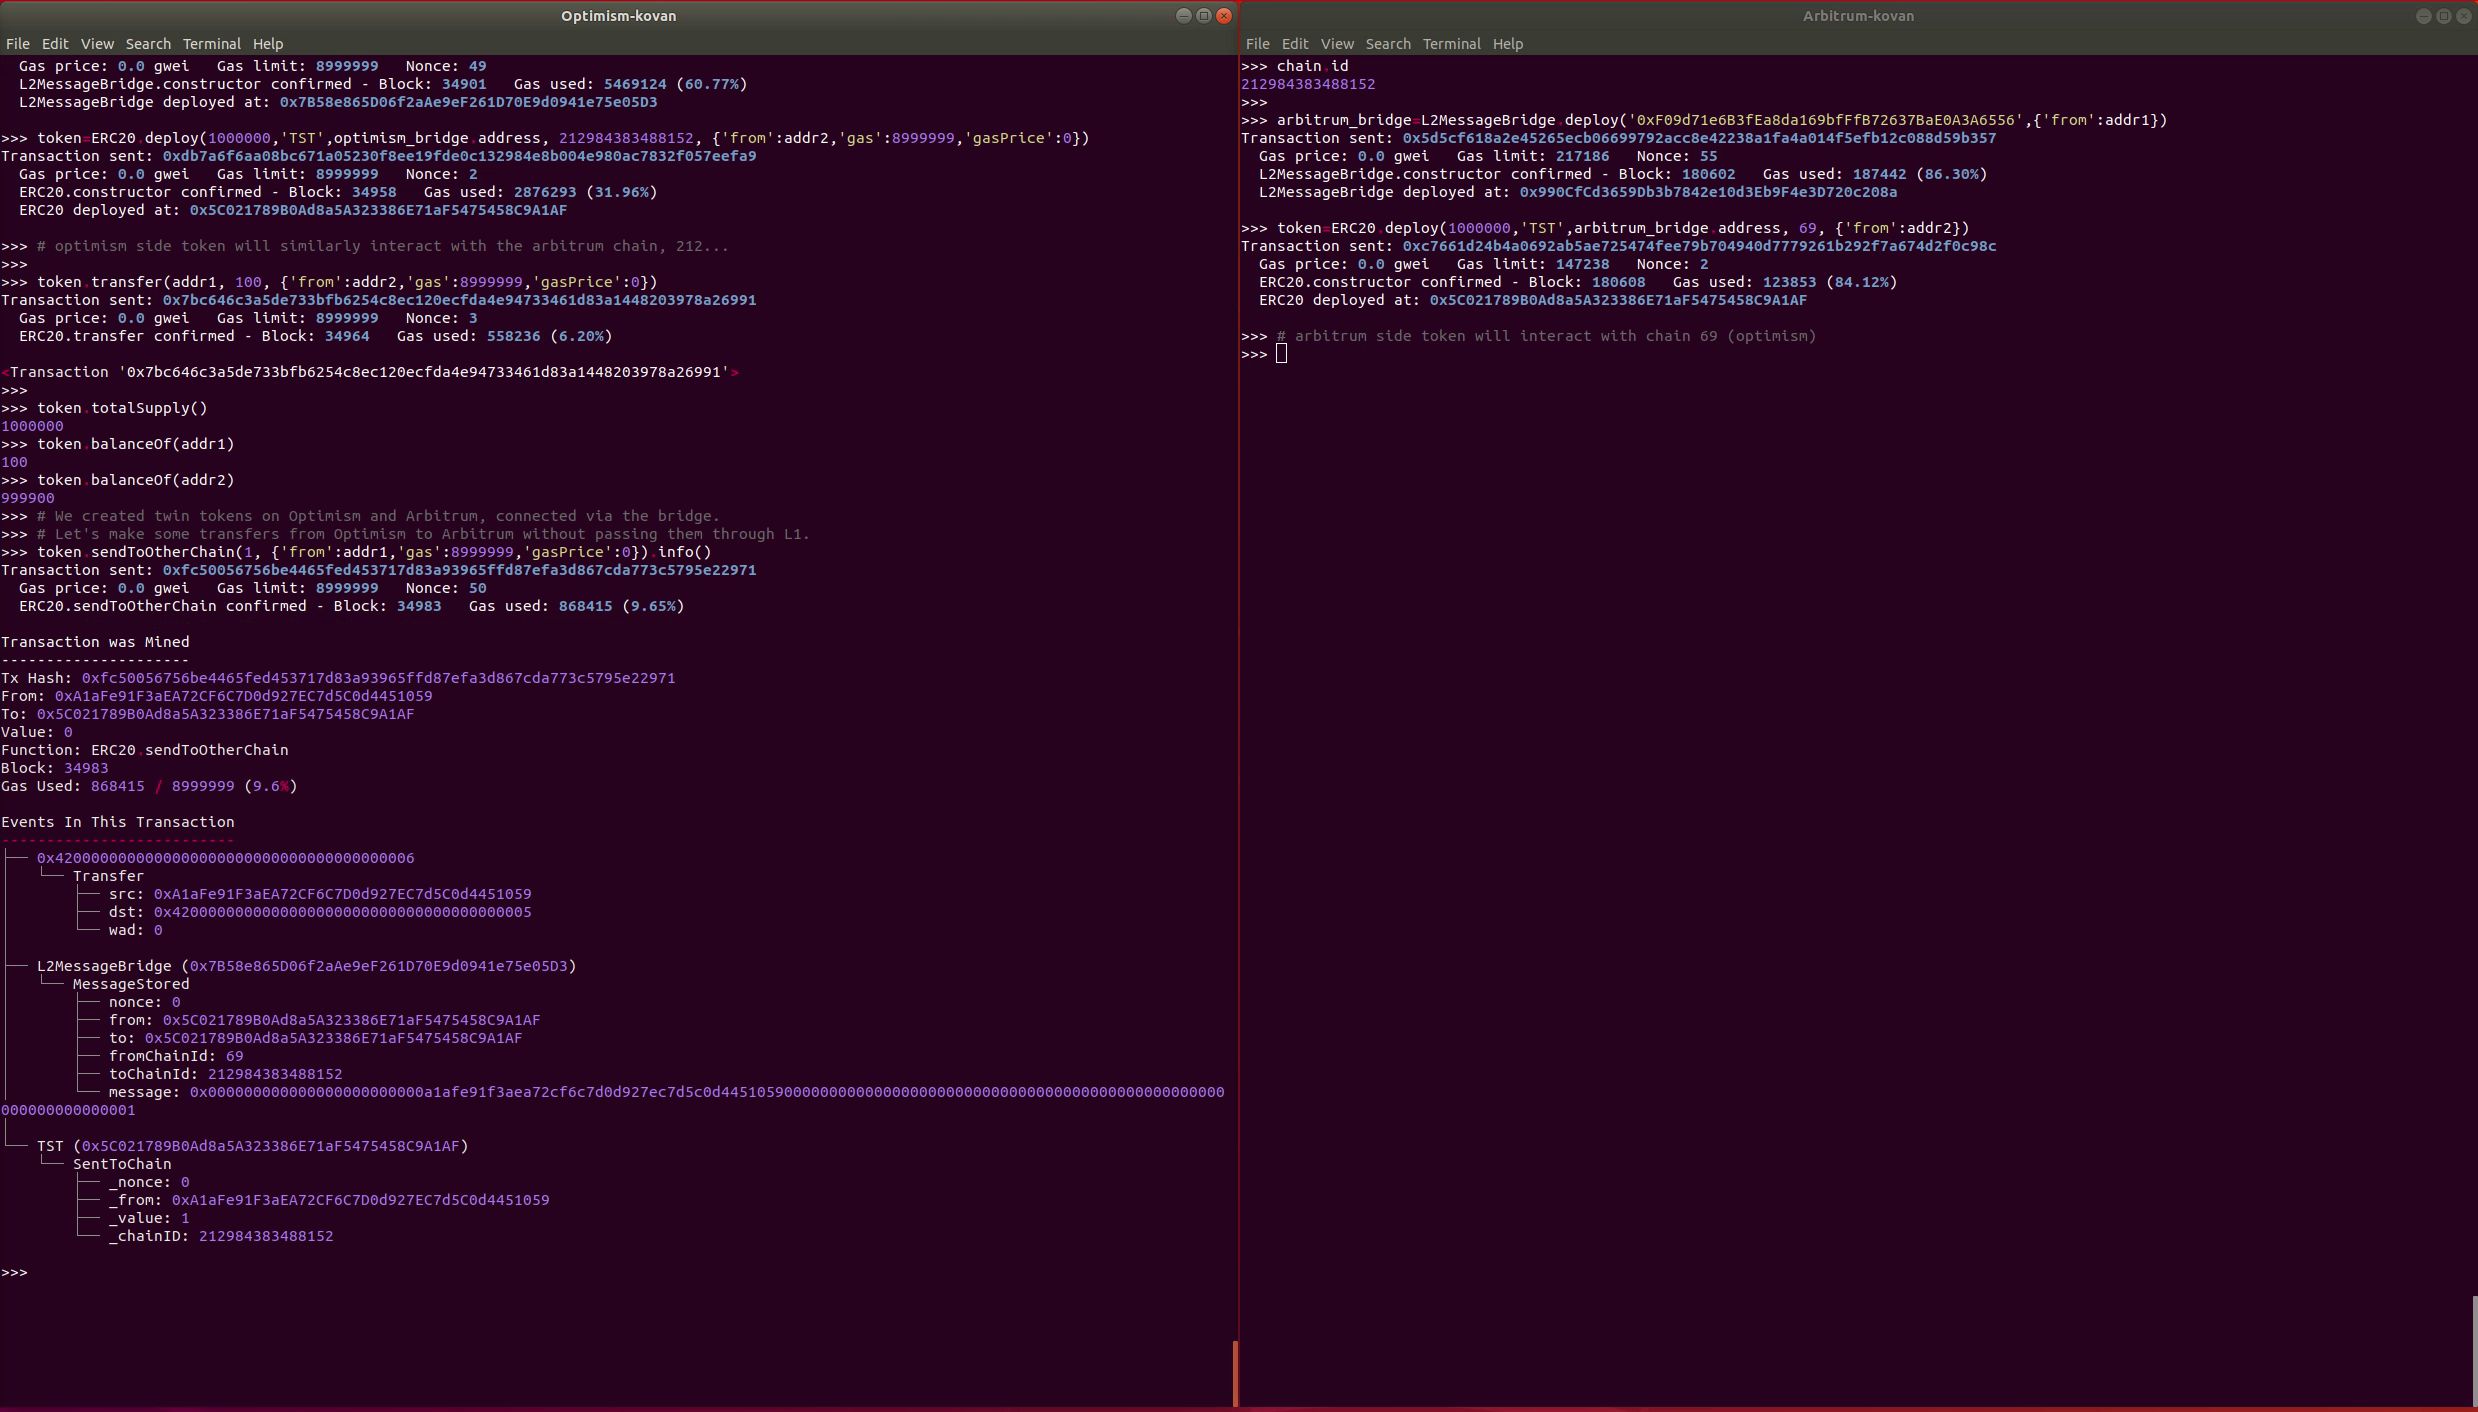Click L2MessageBridge event address 0x7B58e865...
This screenshot has width=2478, height=1412.
(378, 966)
